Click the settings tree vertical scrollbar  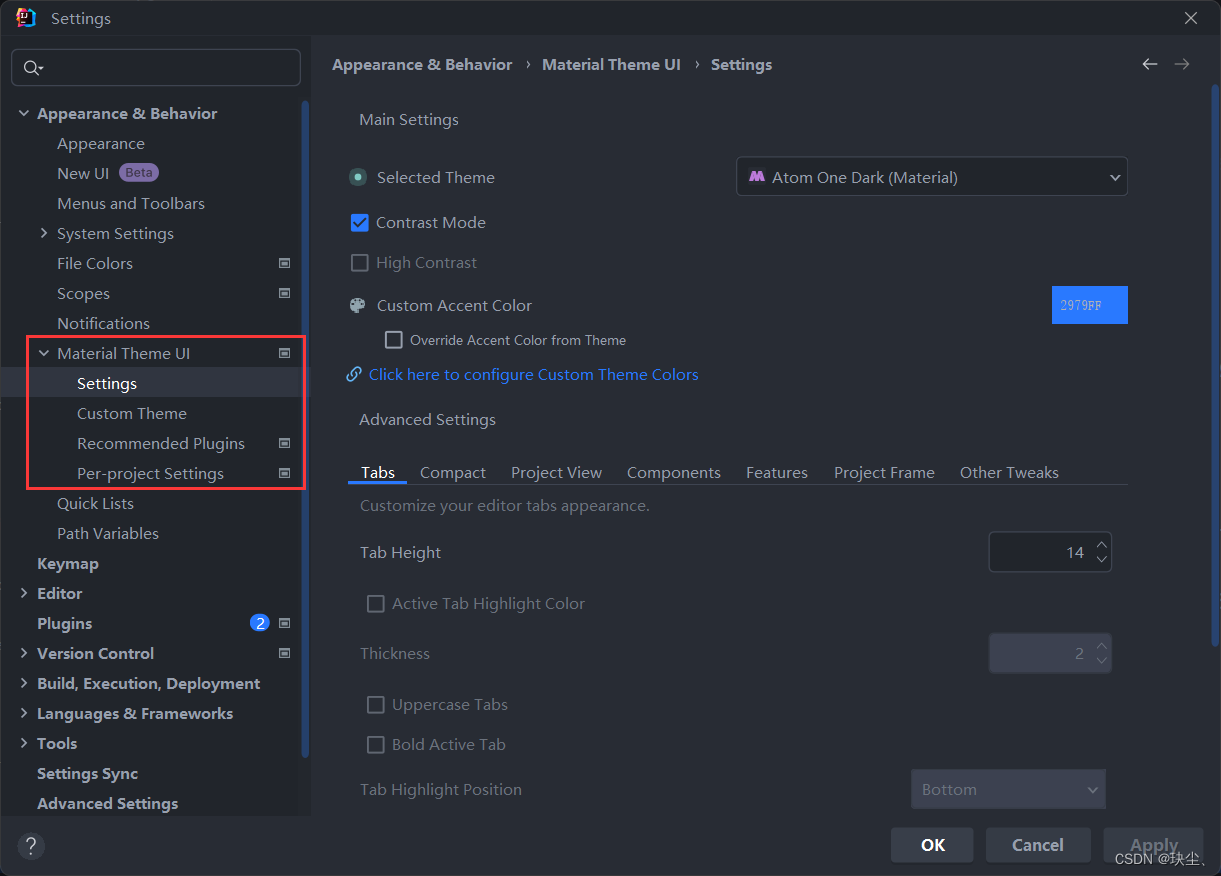(x=305, y=430)
